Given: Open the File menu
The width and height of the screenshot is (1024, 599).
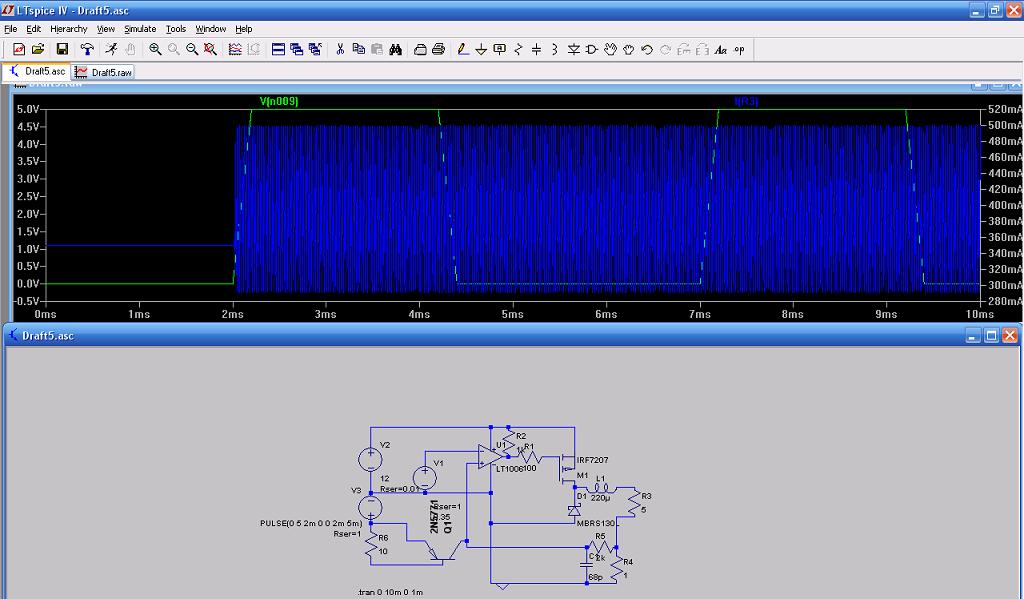Looking at the screenshot, I should tap(10, 29).
